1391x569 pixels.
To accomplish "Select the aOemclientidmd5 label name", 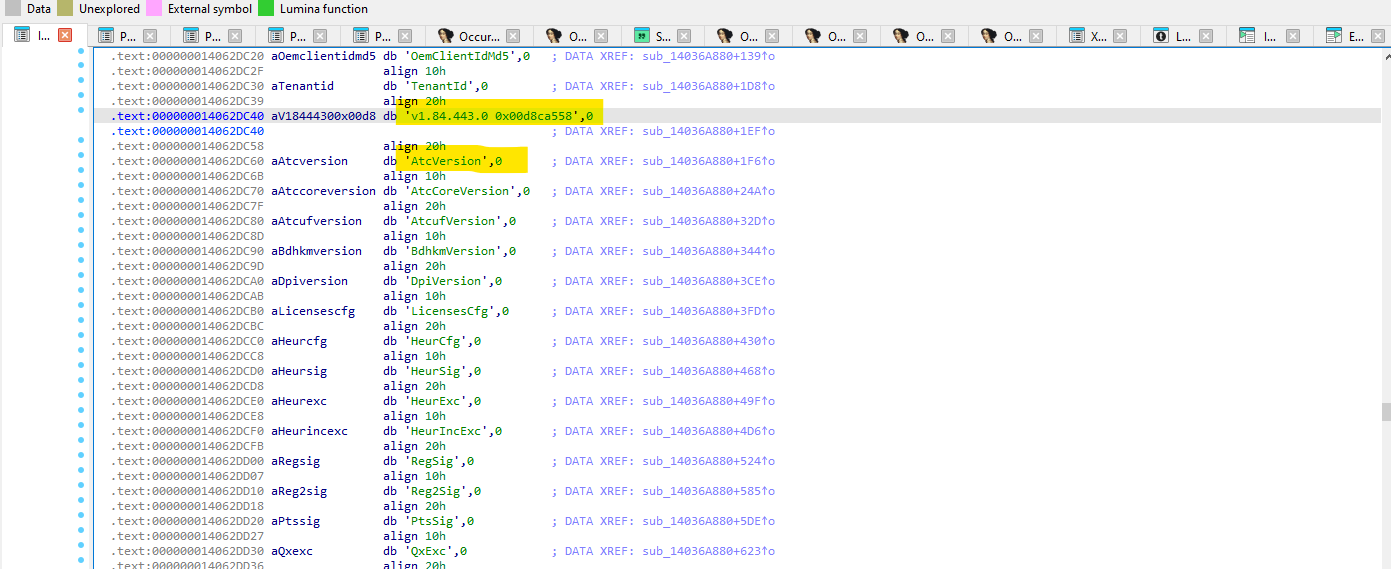I will coord(324,56).
